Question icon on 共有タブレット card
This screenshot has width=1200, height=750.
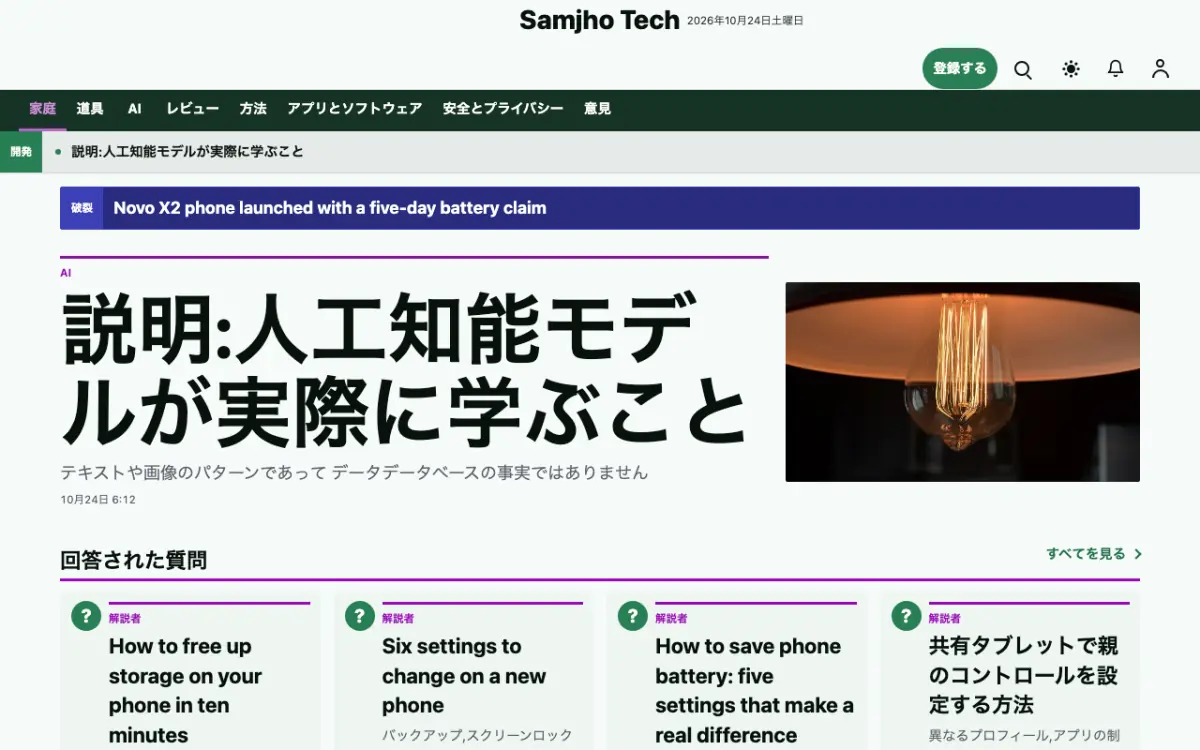(x=906, y=616)
